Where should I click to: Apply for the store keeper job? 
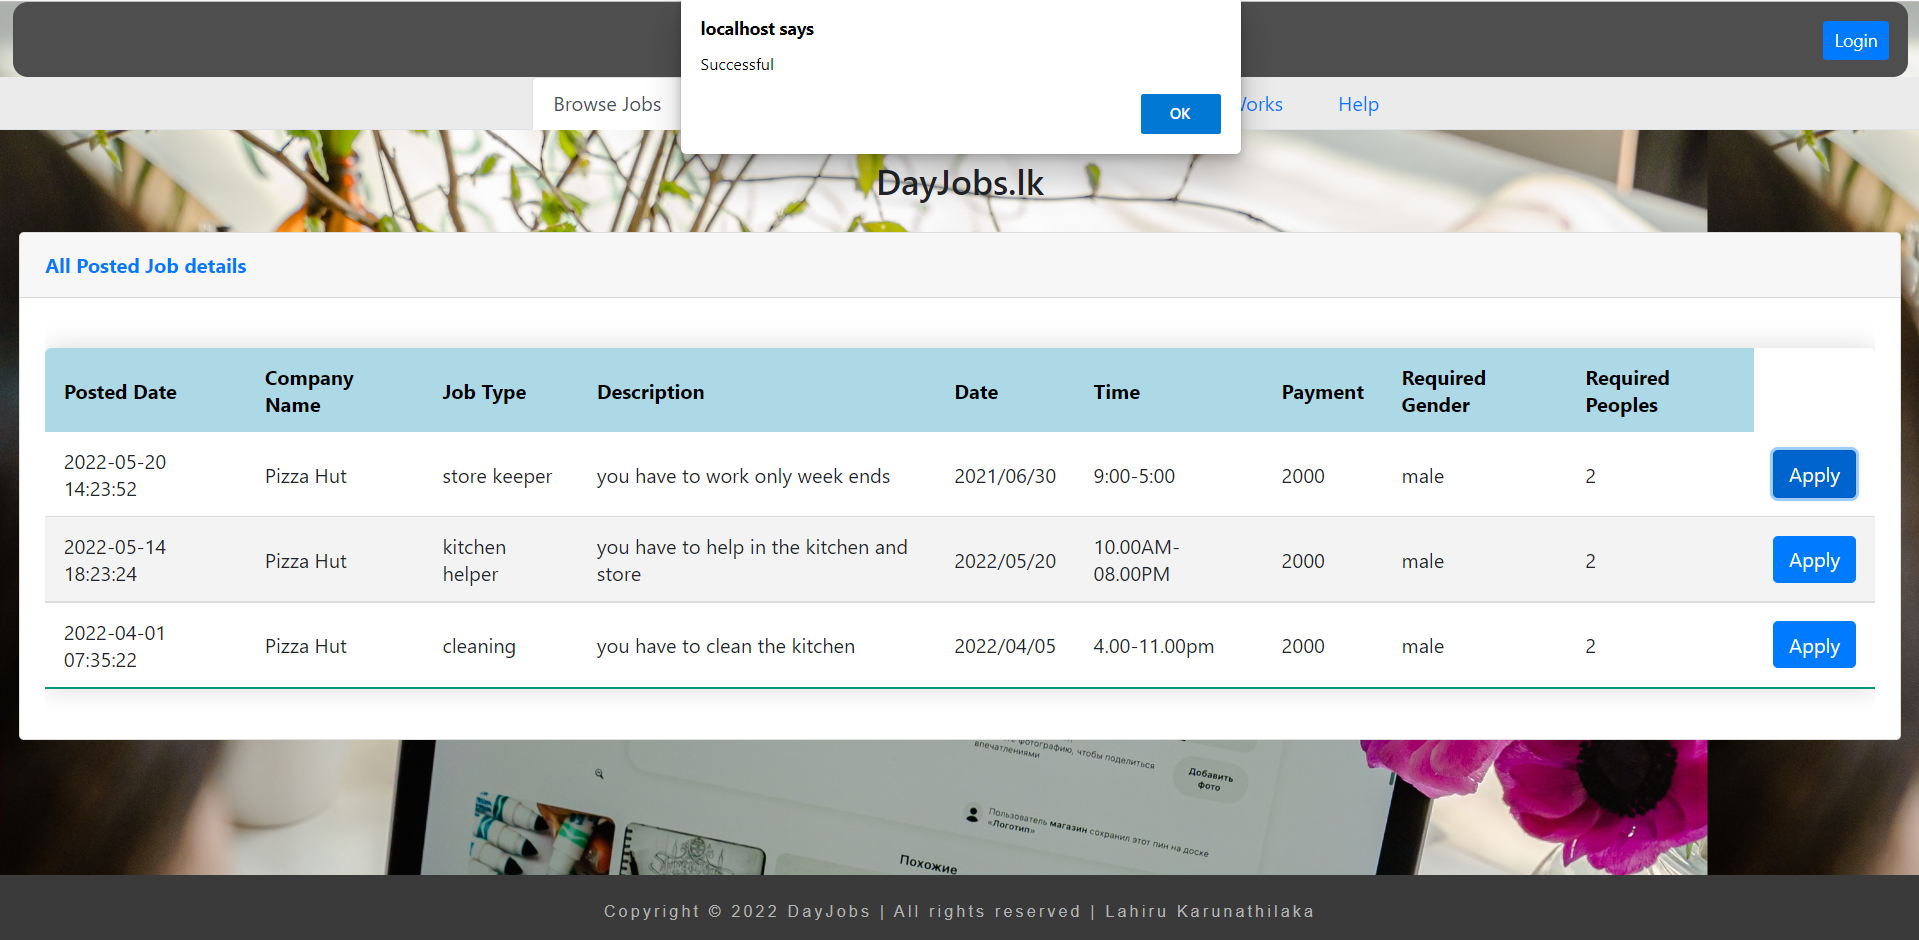coord(1813,474)
